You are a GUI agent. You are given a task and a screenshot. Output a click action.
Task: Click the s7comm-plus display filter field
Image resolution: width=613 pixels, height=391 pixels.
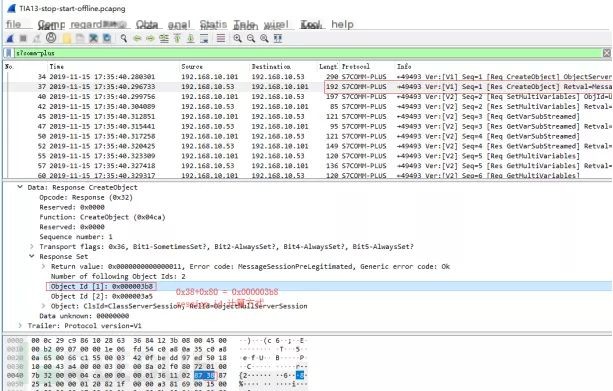click(308, 53)
